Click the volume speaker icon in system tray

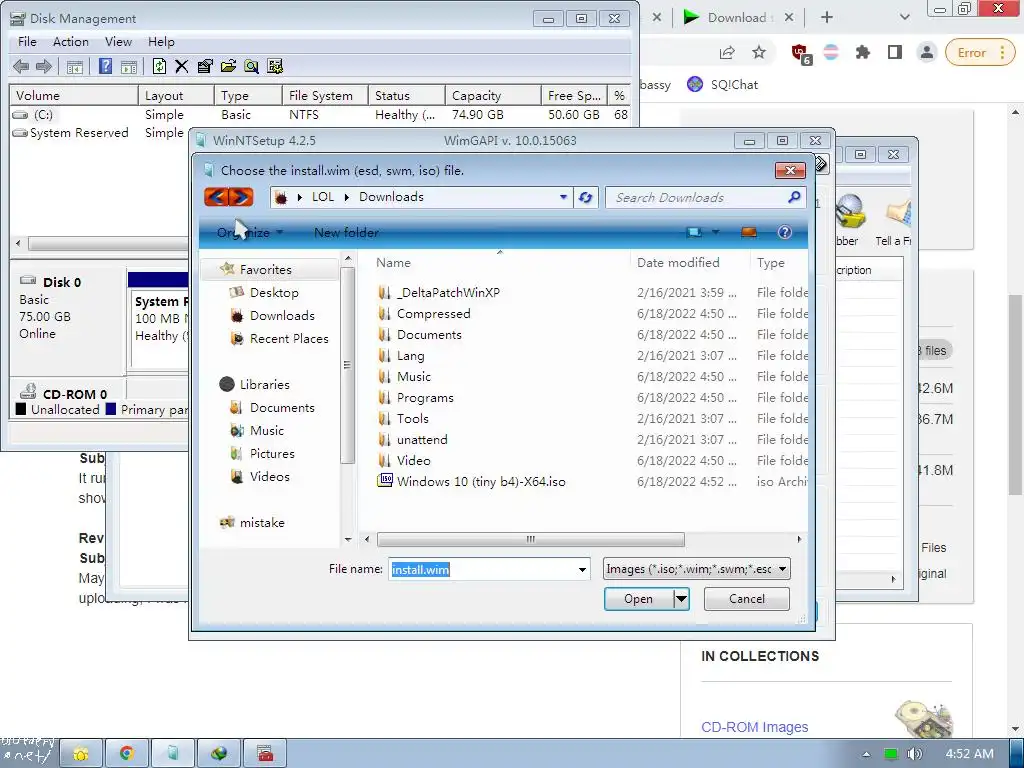pyautogui.click(x=914, y=754)
